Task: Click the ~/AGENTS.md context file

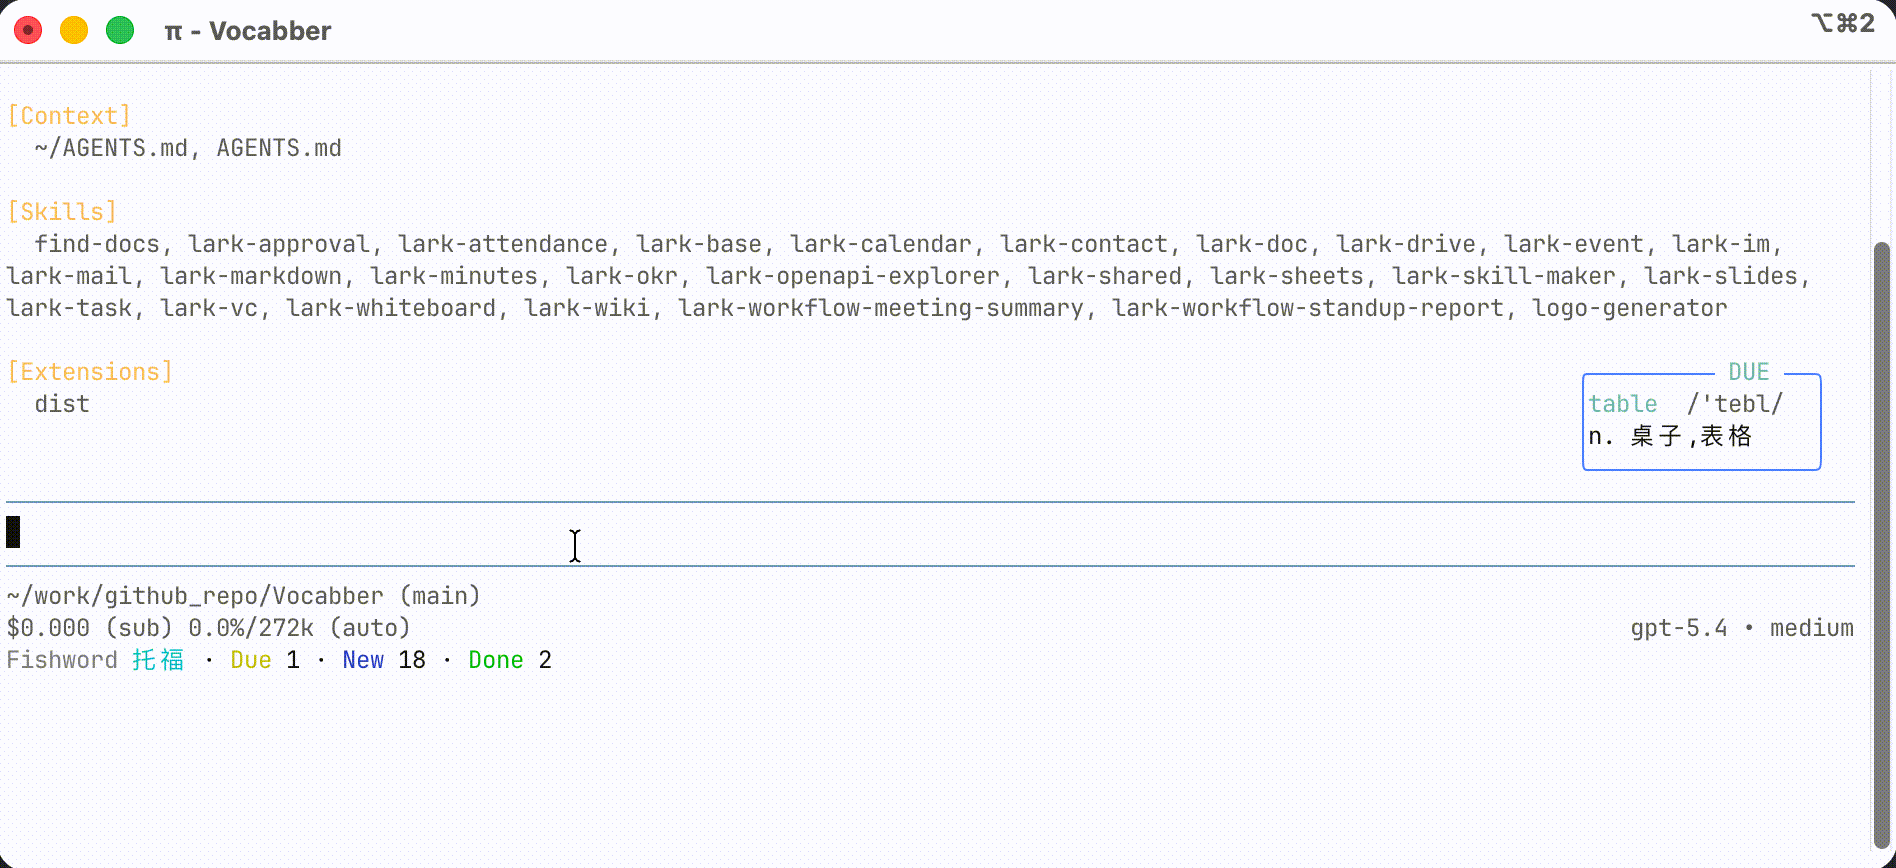Action: 111,148
